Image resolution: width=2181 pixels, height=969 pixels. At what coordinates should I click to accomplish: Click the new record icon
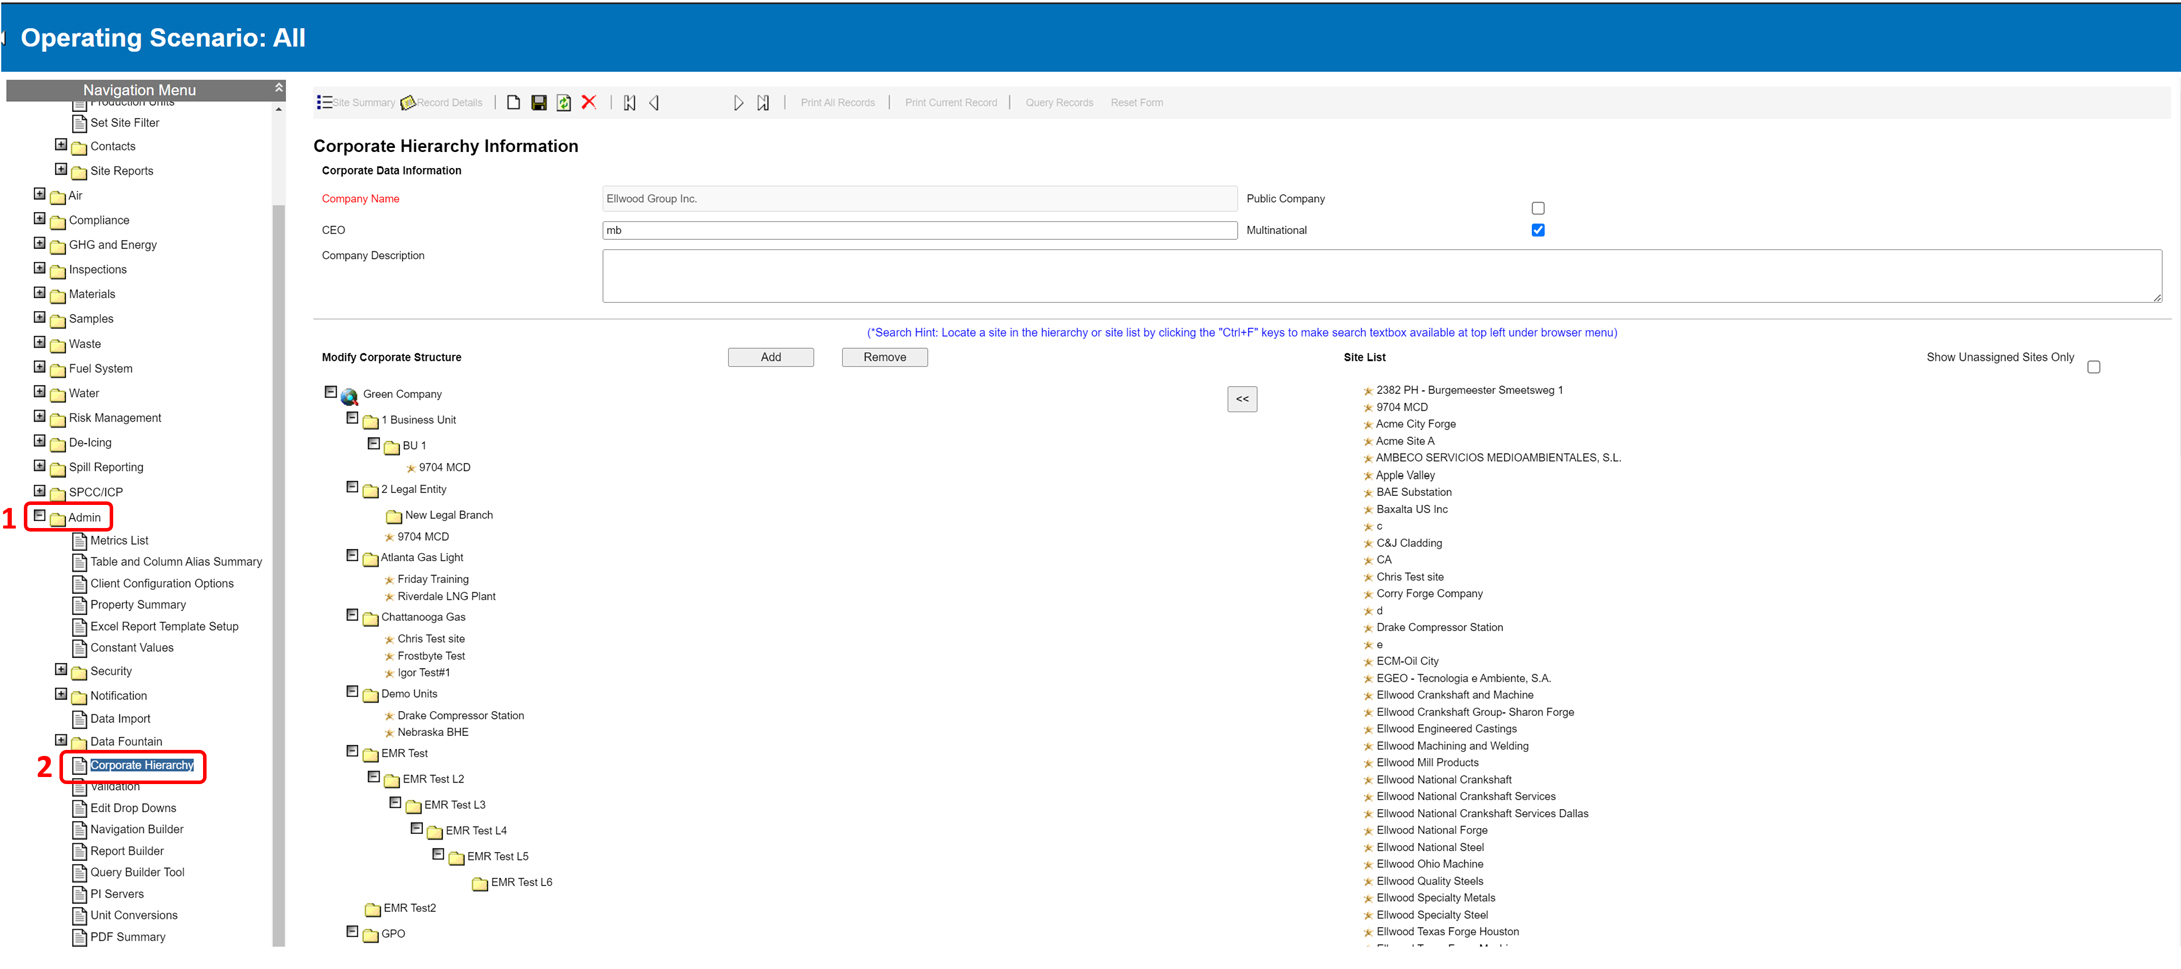click(513, 102)
